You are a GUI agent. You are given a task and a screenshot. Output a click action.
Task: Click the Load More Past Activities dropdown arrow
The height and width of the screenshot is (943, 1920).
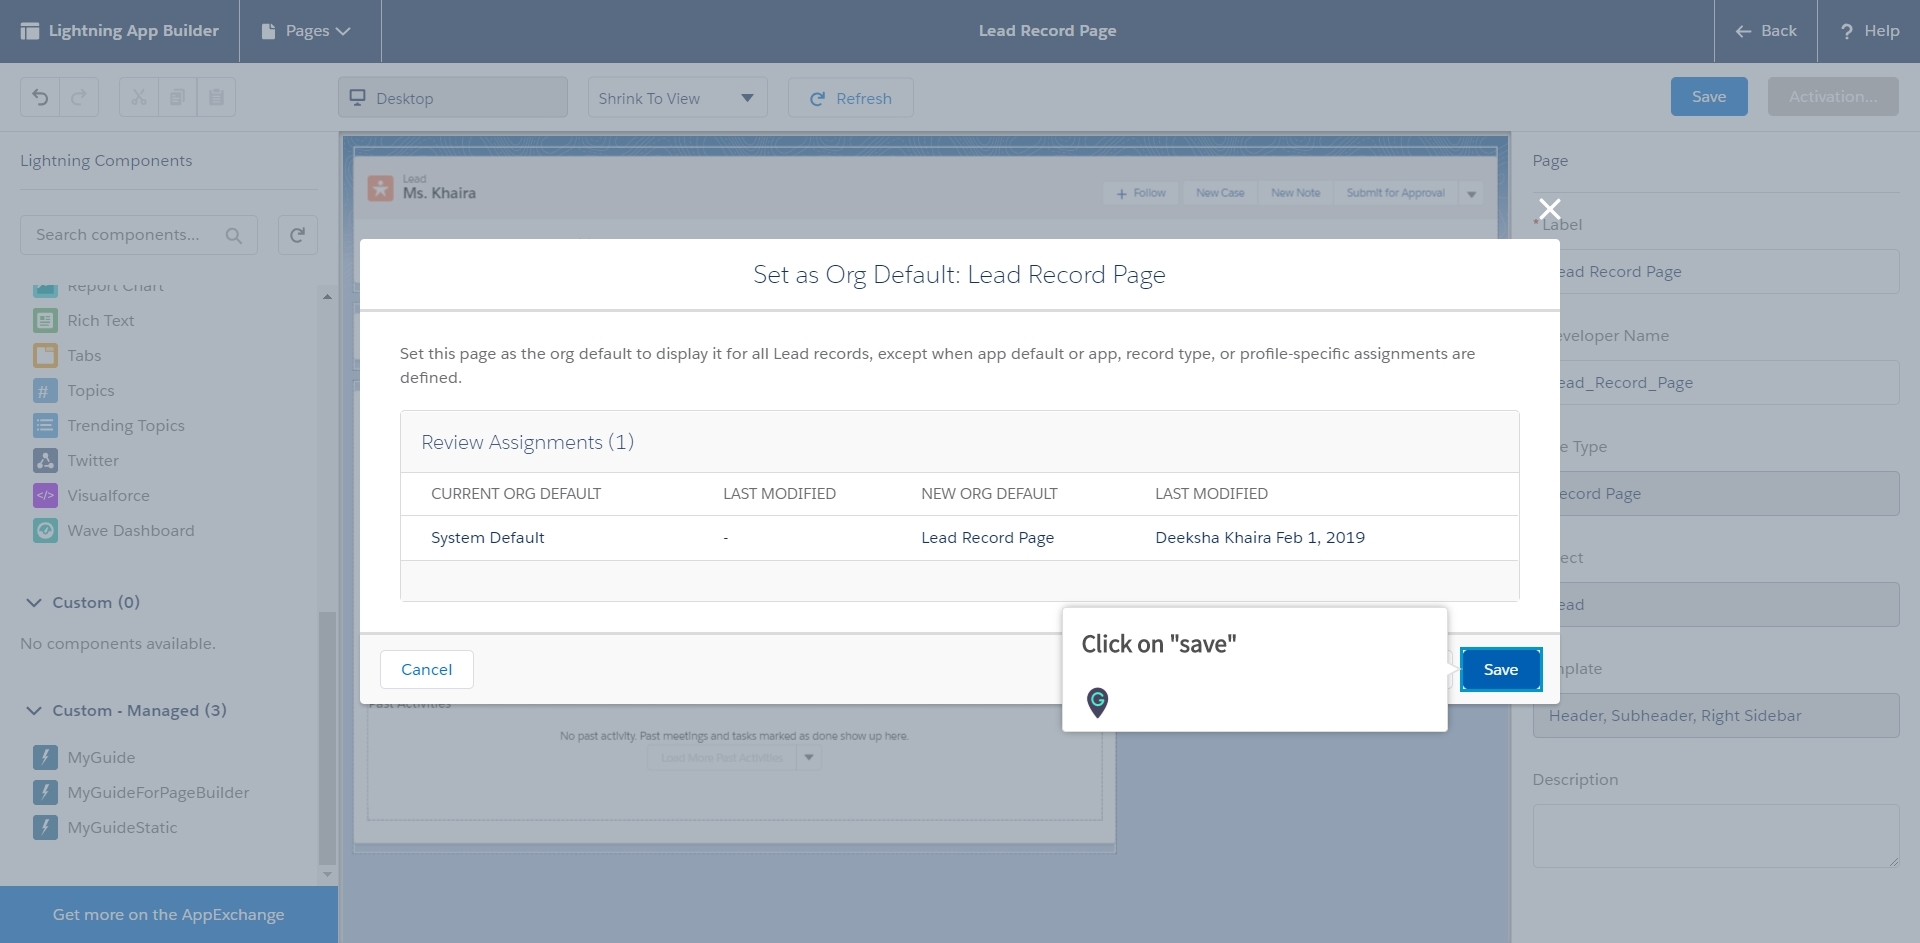coord(809,757)
